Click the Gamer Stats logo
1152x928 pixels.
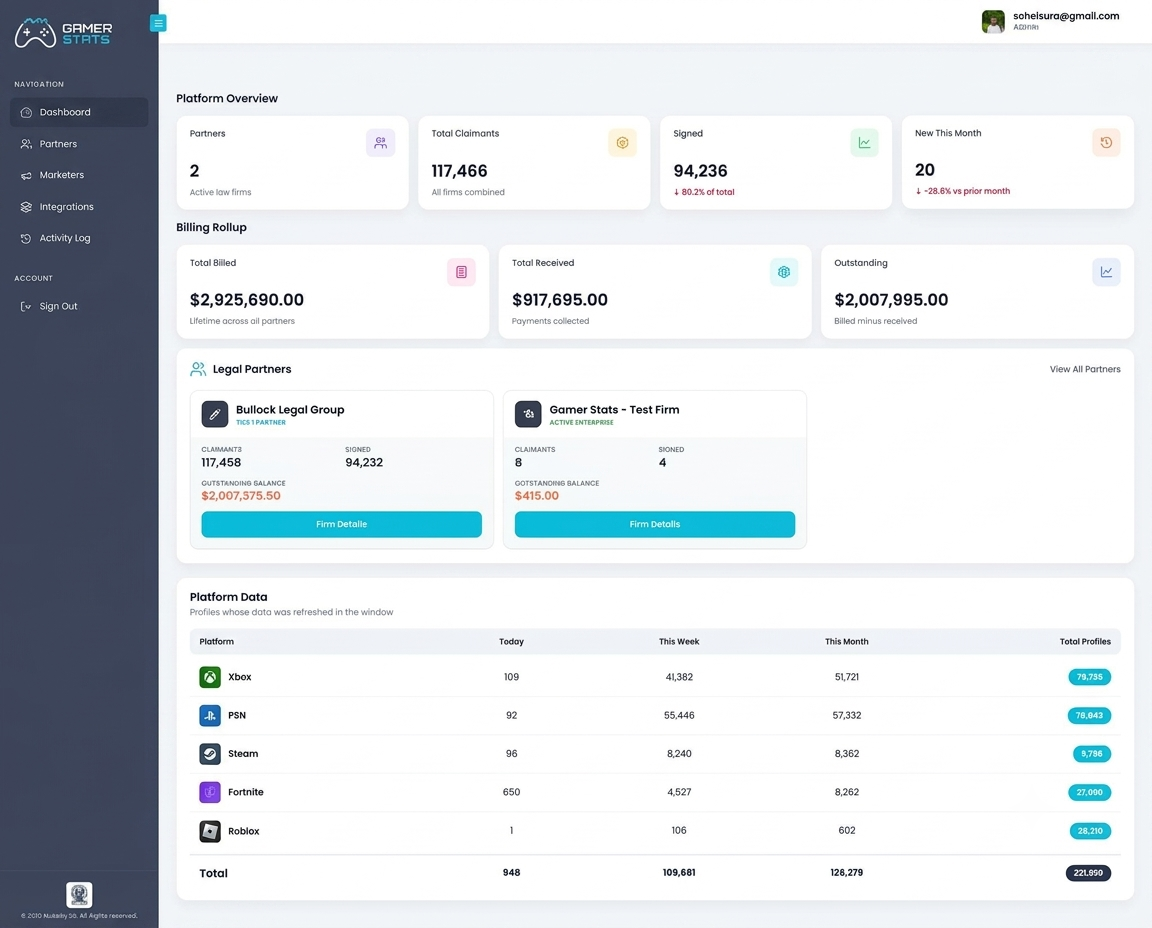pos(64,33)
